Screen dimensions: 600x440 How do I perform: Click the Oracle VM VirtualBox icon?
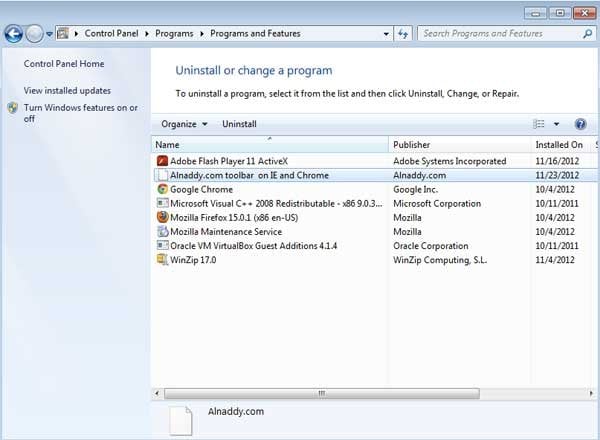click(163, 245)
